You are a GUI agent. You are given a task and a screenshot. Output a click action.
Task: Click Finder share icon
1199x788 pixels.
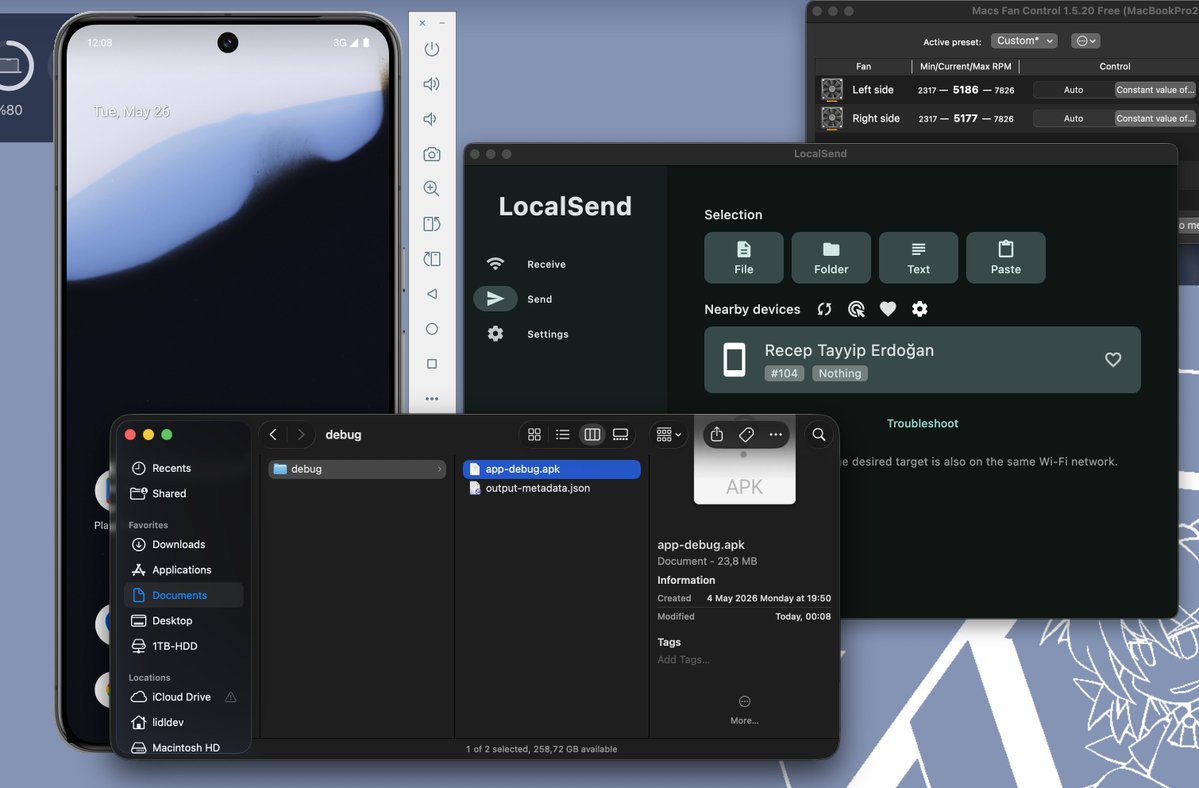716,434
